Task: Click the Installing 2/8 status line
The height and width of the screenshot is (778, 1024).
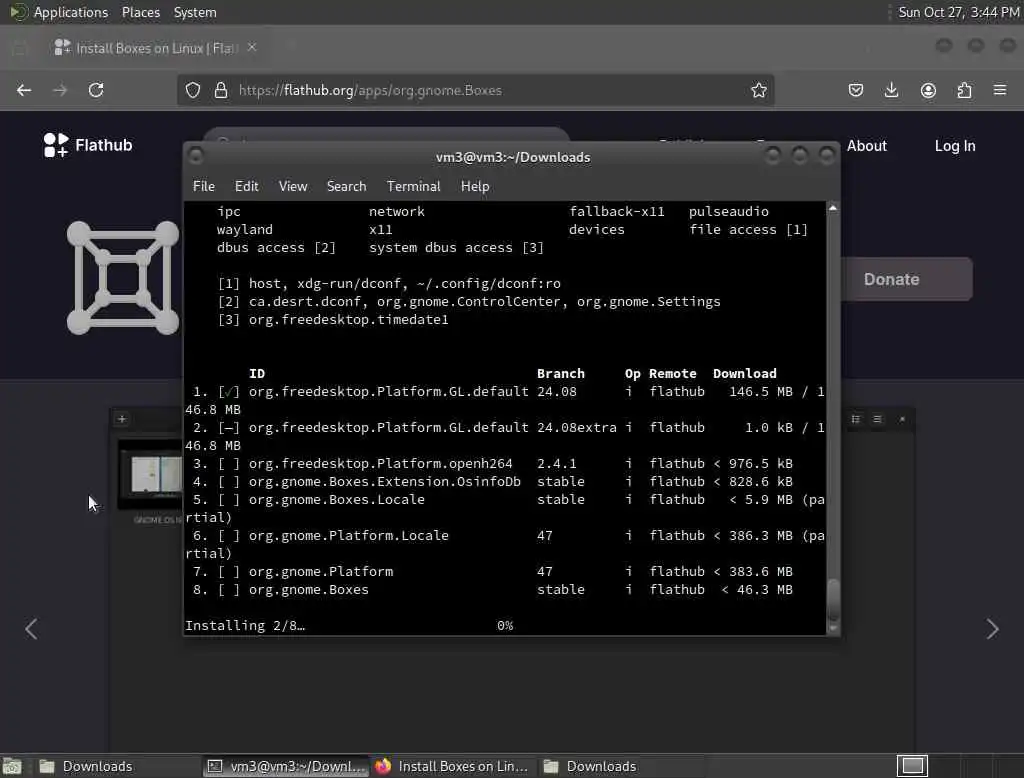Action: click(x=245, y=625)
